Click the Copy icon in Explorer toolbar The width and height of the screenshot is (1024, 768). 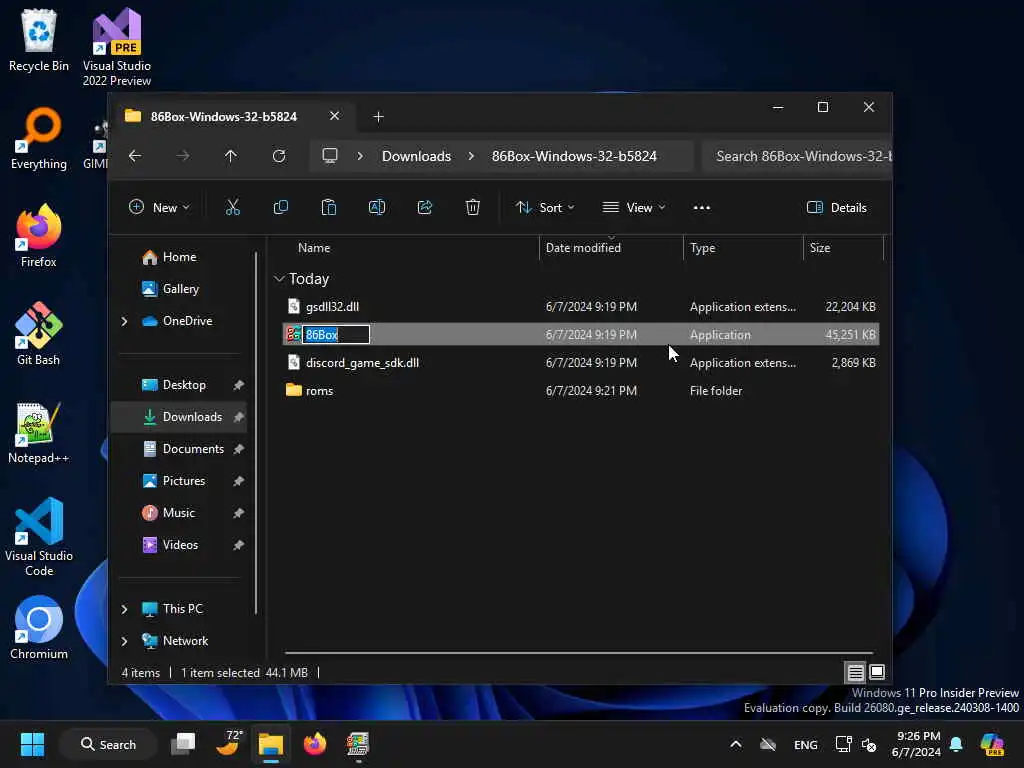point(281,208)
